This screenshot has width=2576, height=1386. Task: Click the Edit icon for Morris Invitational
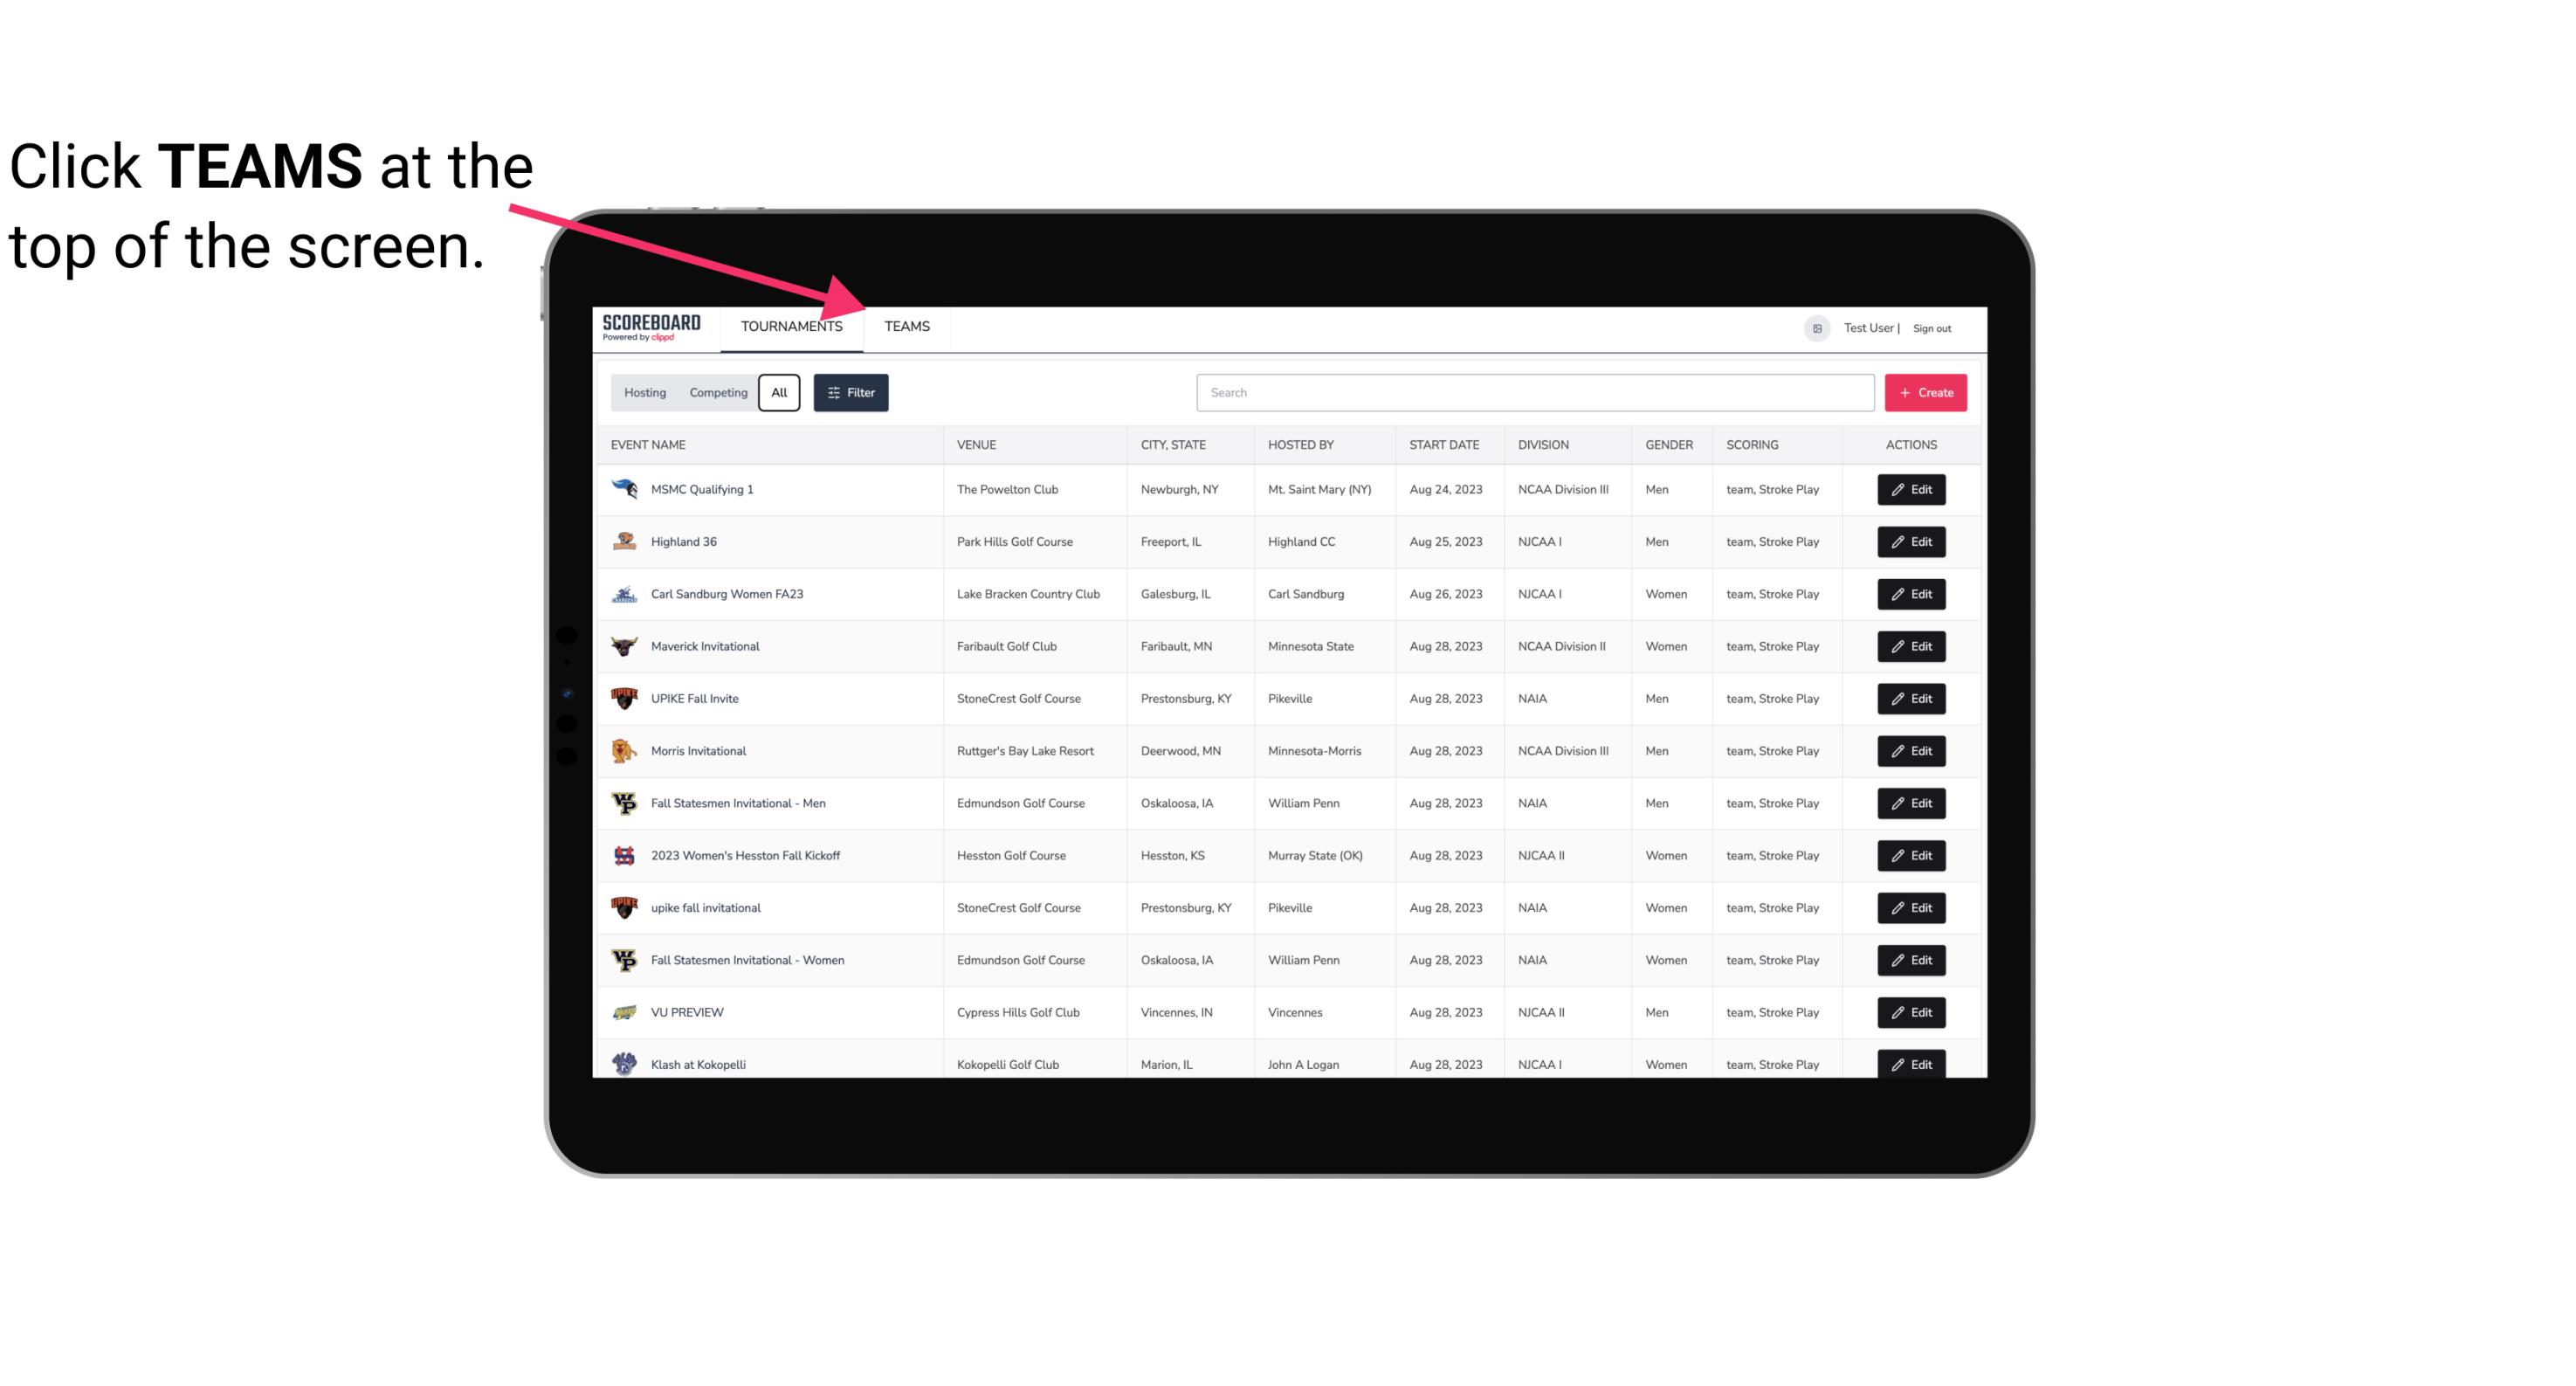(x=1912, y=749)
